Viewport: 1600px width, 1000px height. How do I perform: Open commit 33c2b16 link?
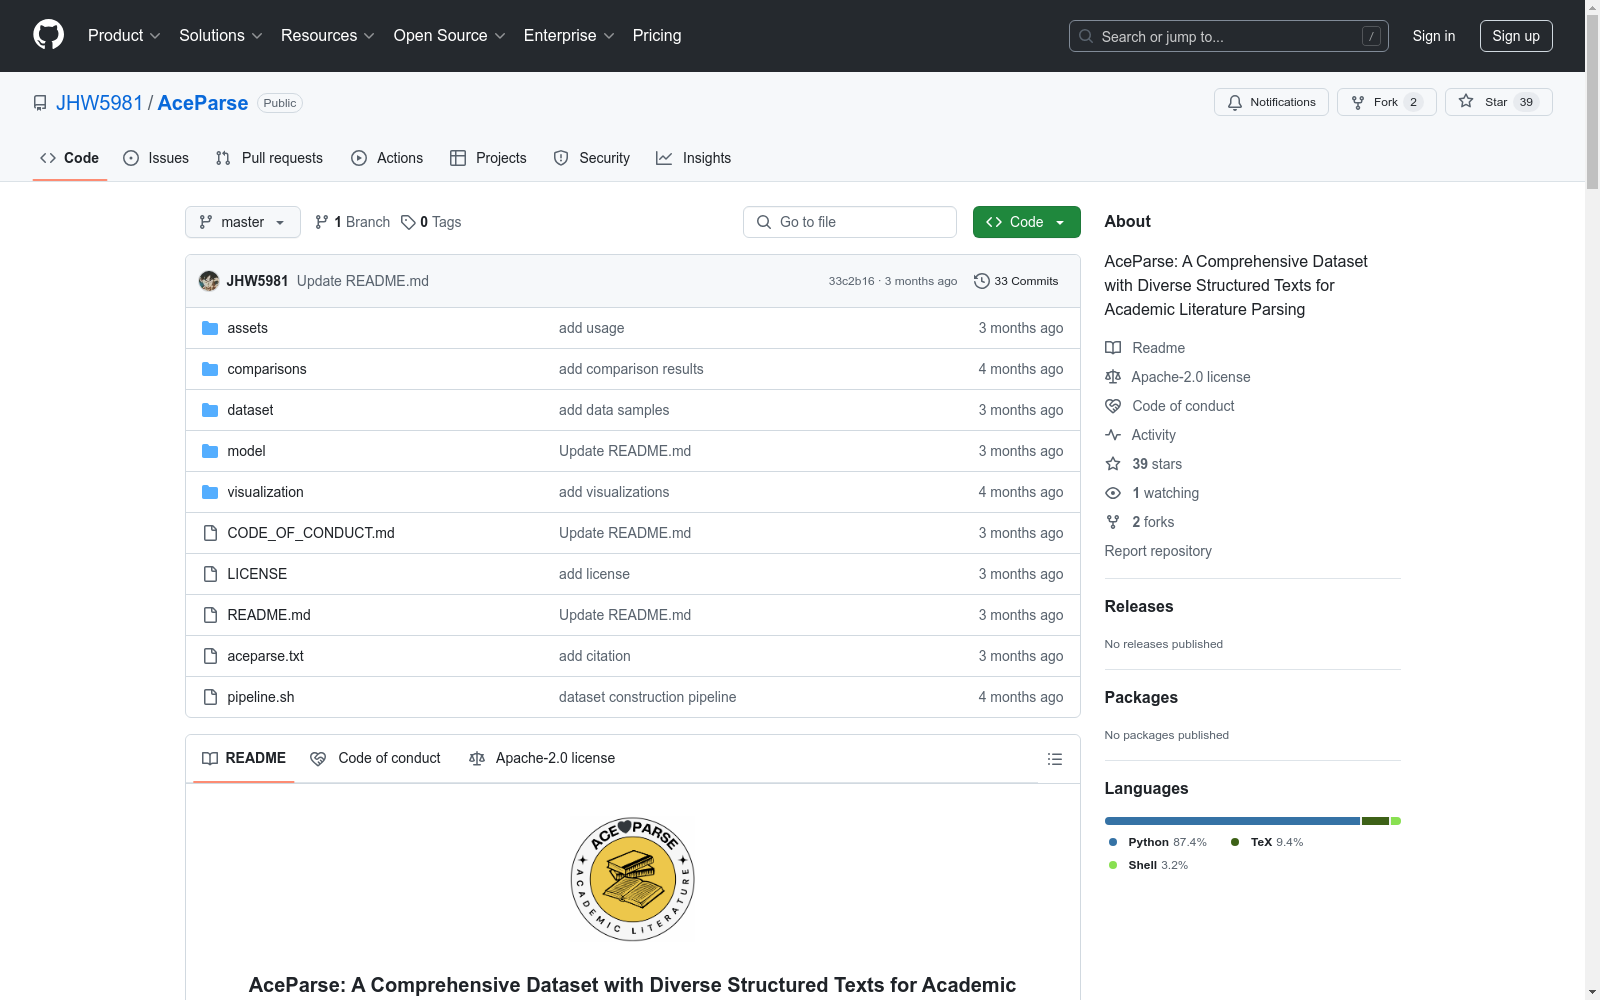tap(851, 281)
